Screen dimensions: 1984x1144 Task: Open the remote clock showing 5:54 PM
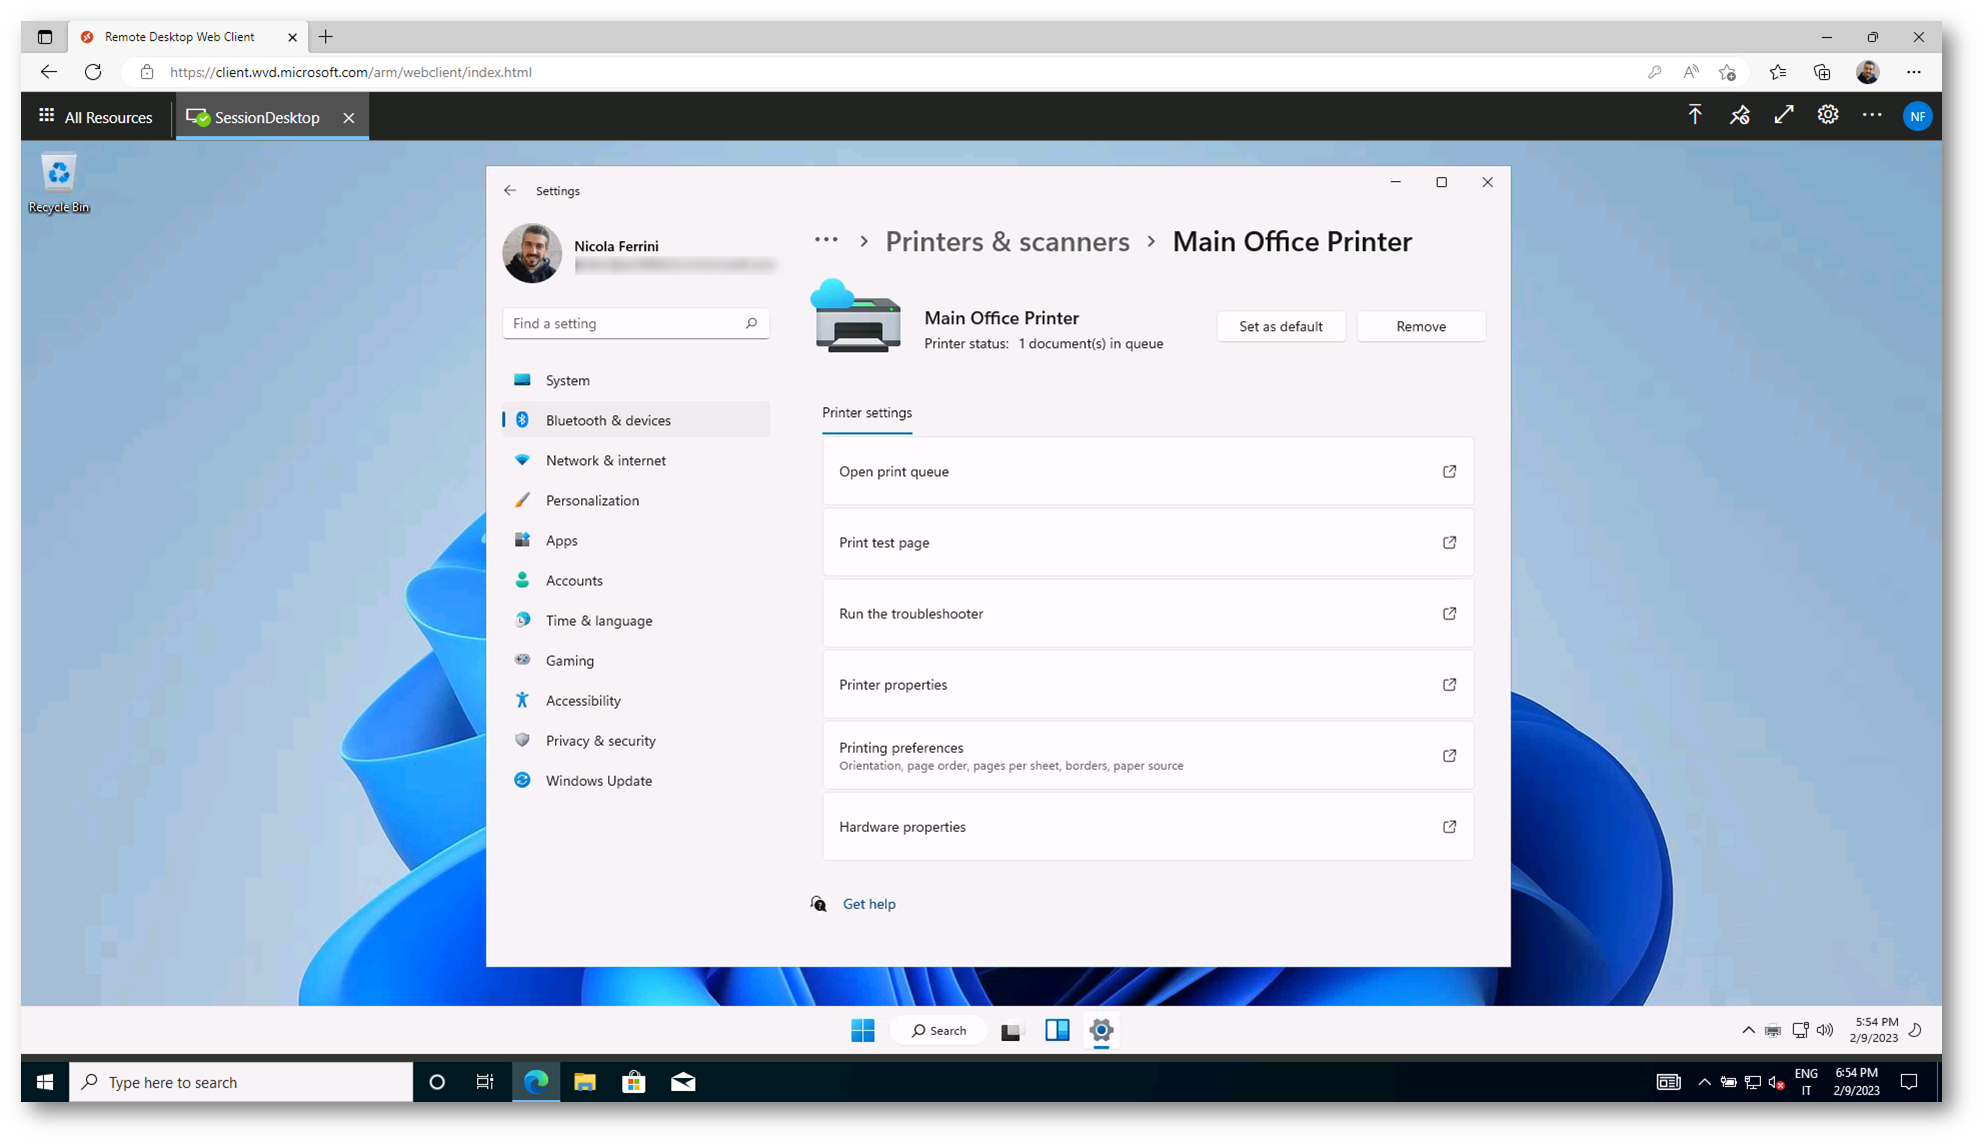point(1873,1030)
